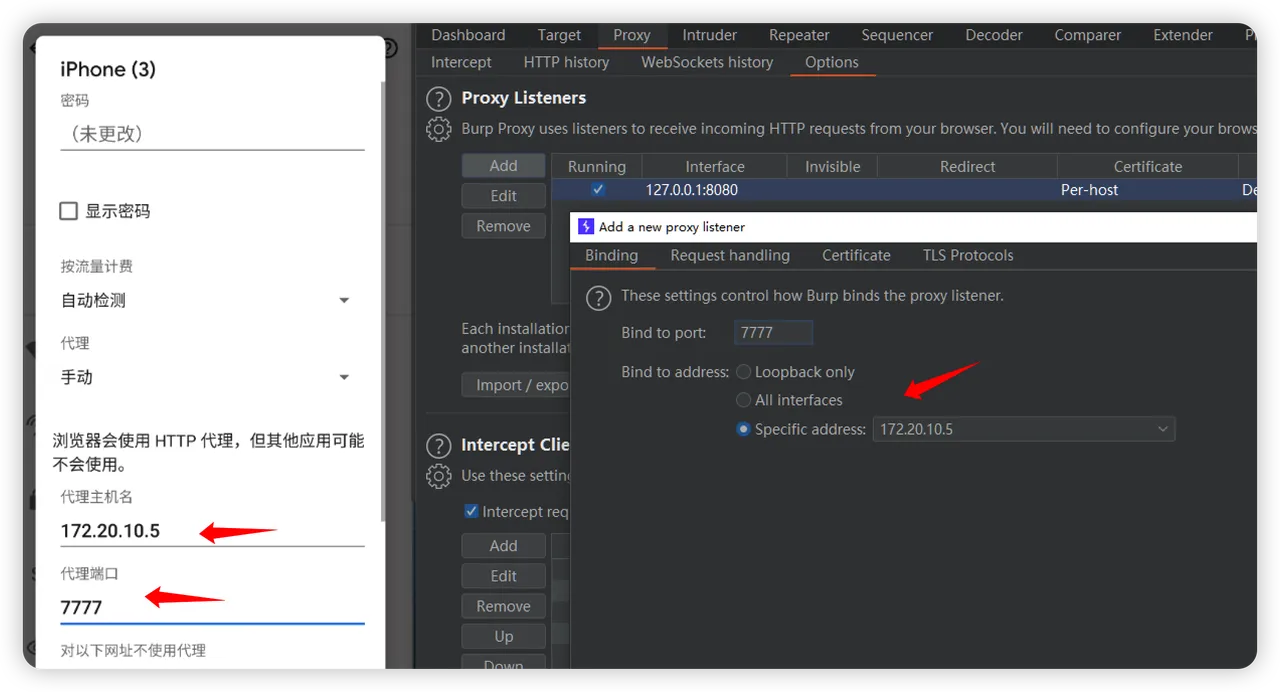Select the All interfaces radio option
This screenshot has height=692, width=1280.
tap(743, 400)
